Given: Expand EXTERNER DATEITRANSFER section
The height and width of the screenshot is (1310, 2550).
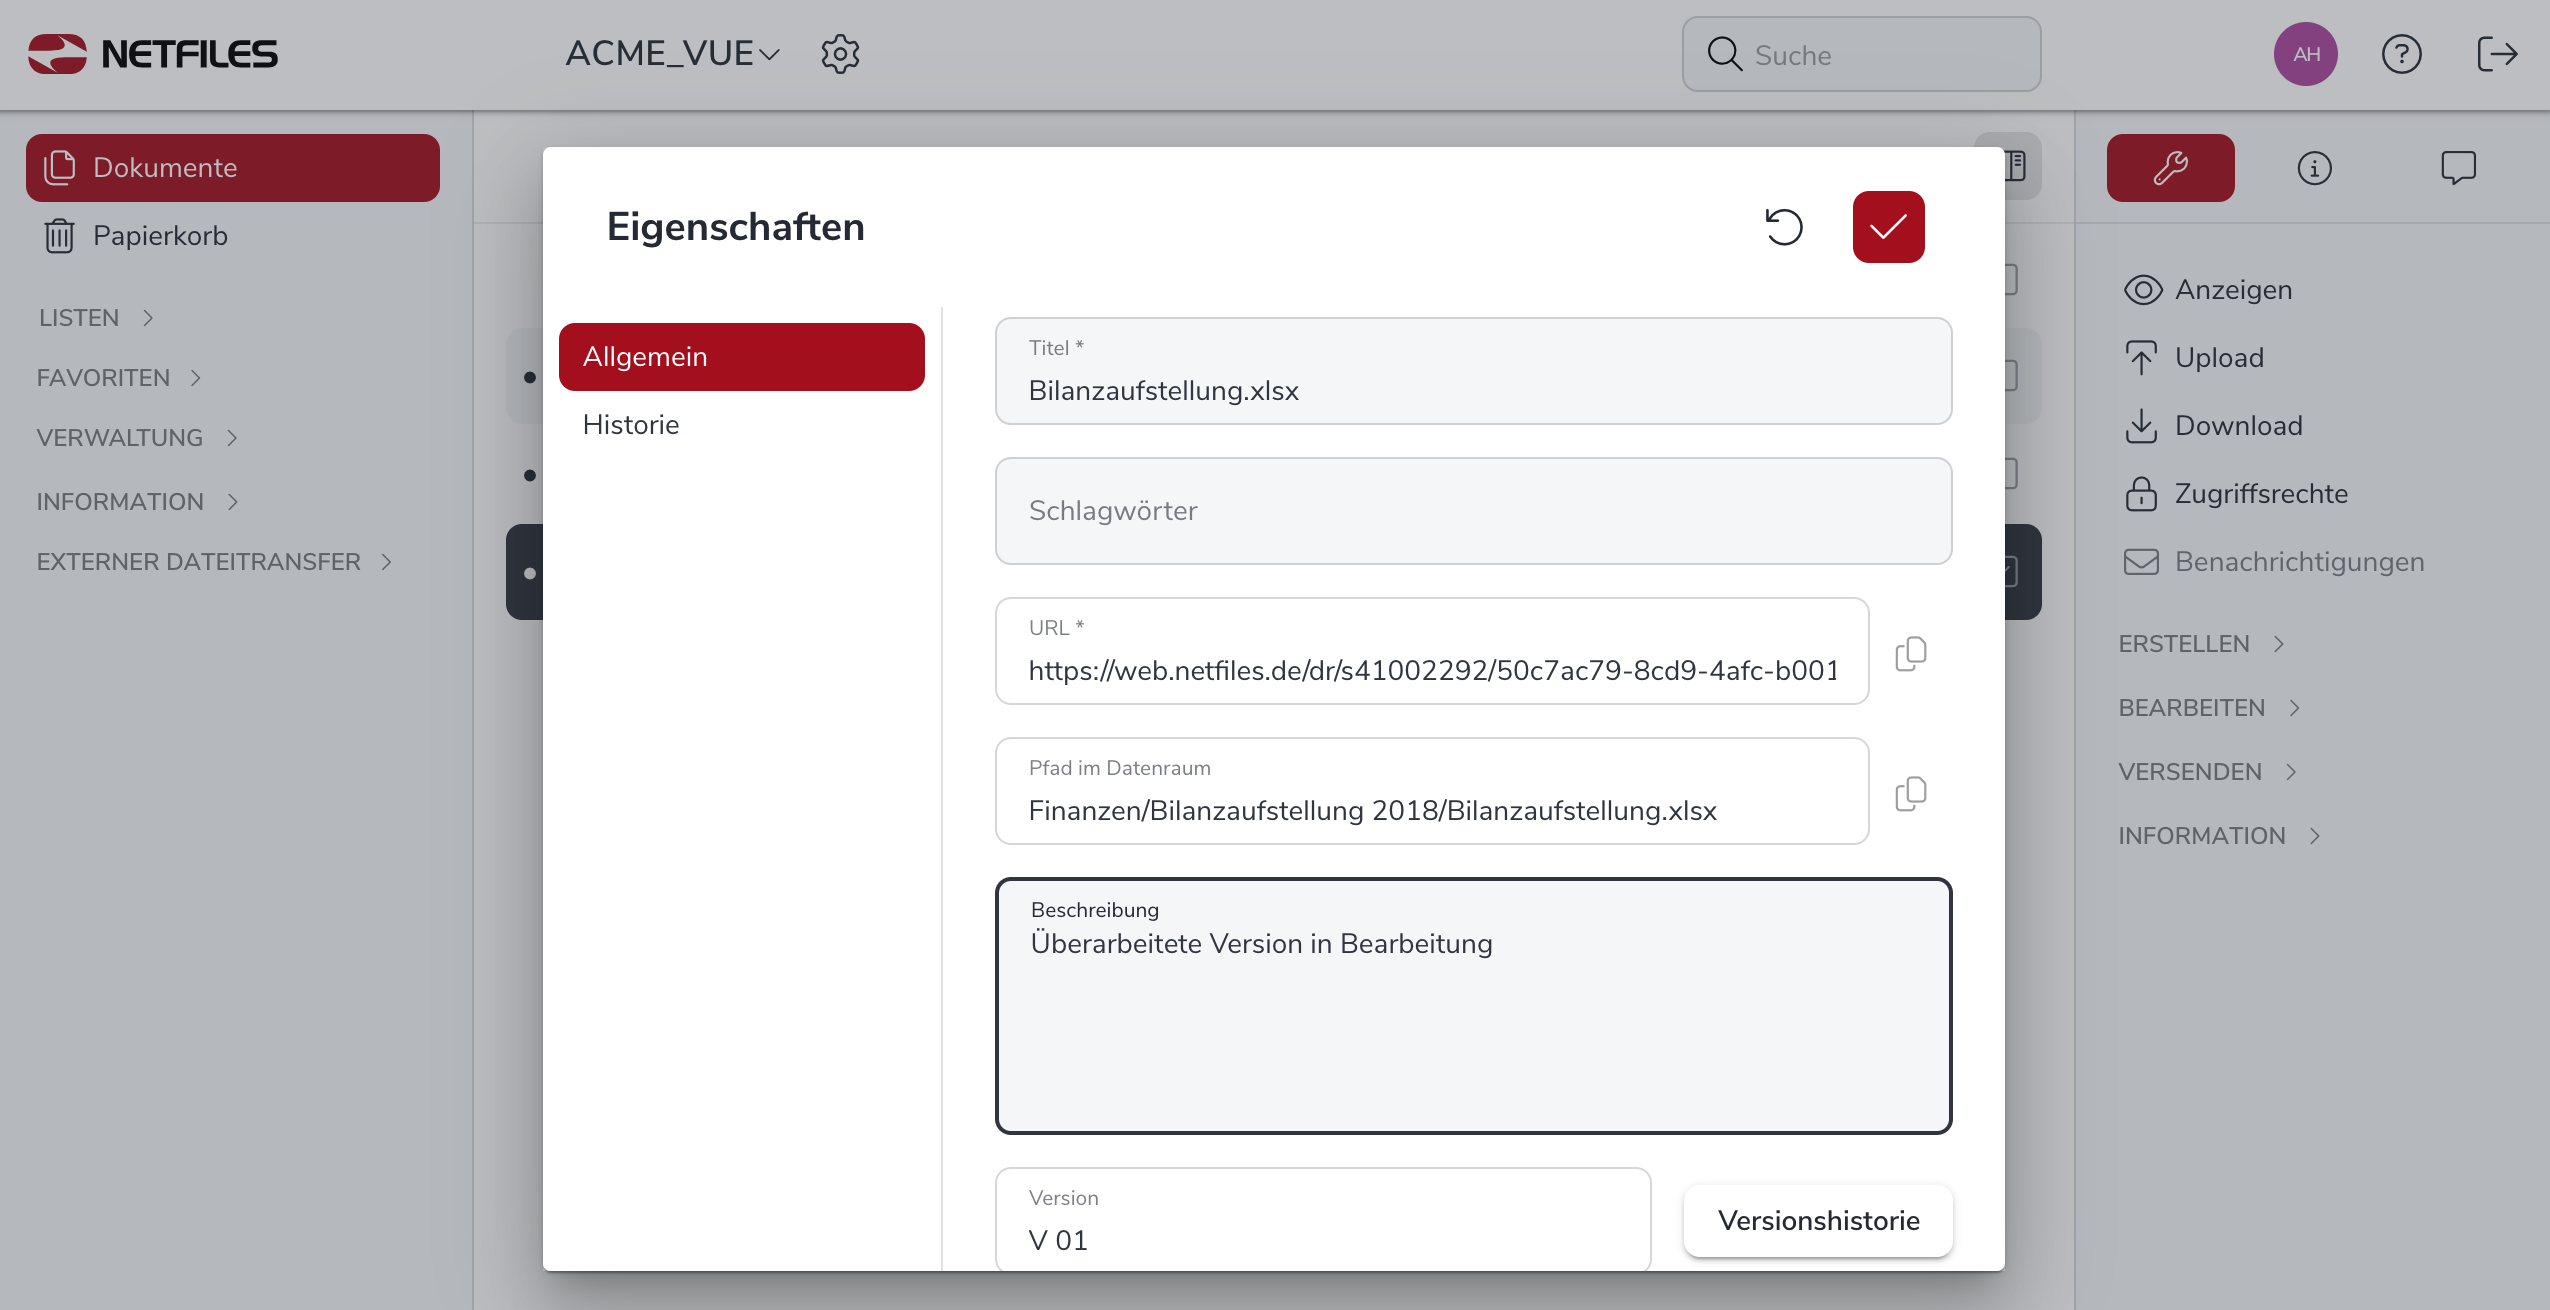Looking at the screenshot, I should coord(214,562).
